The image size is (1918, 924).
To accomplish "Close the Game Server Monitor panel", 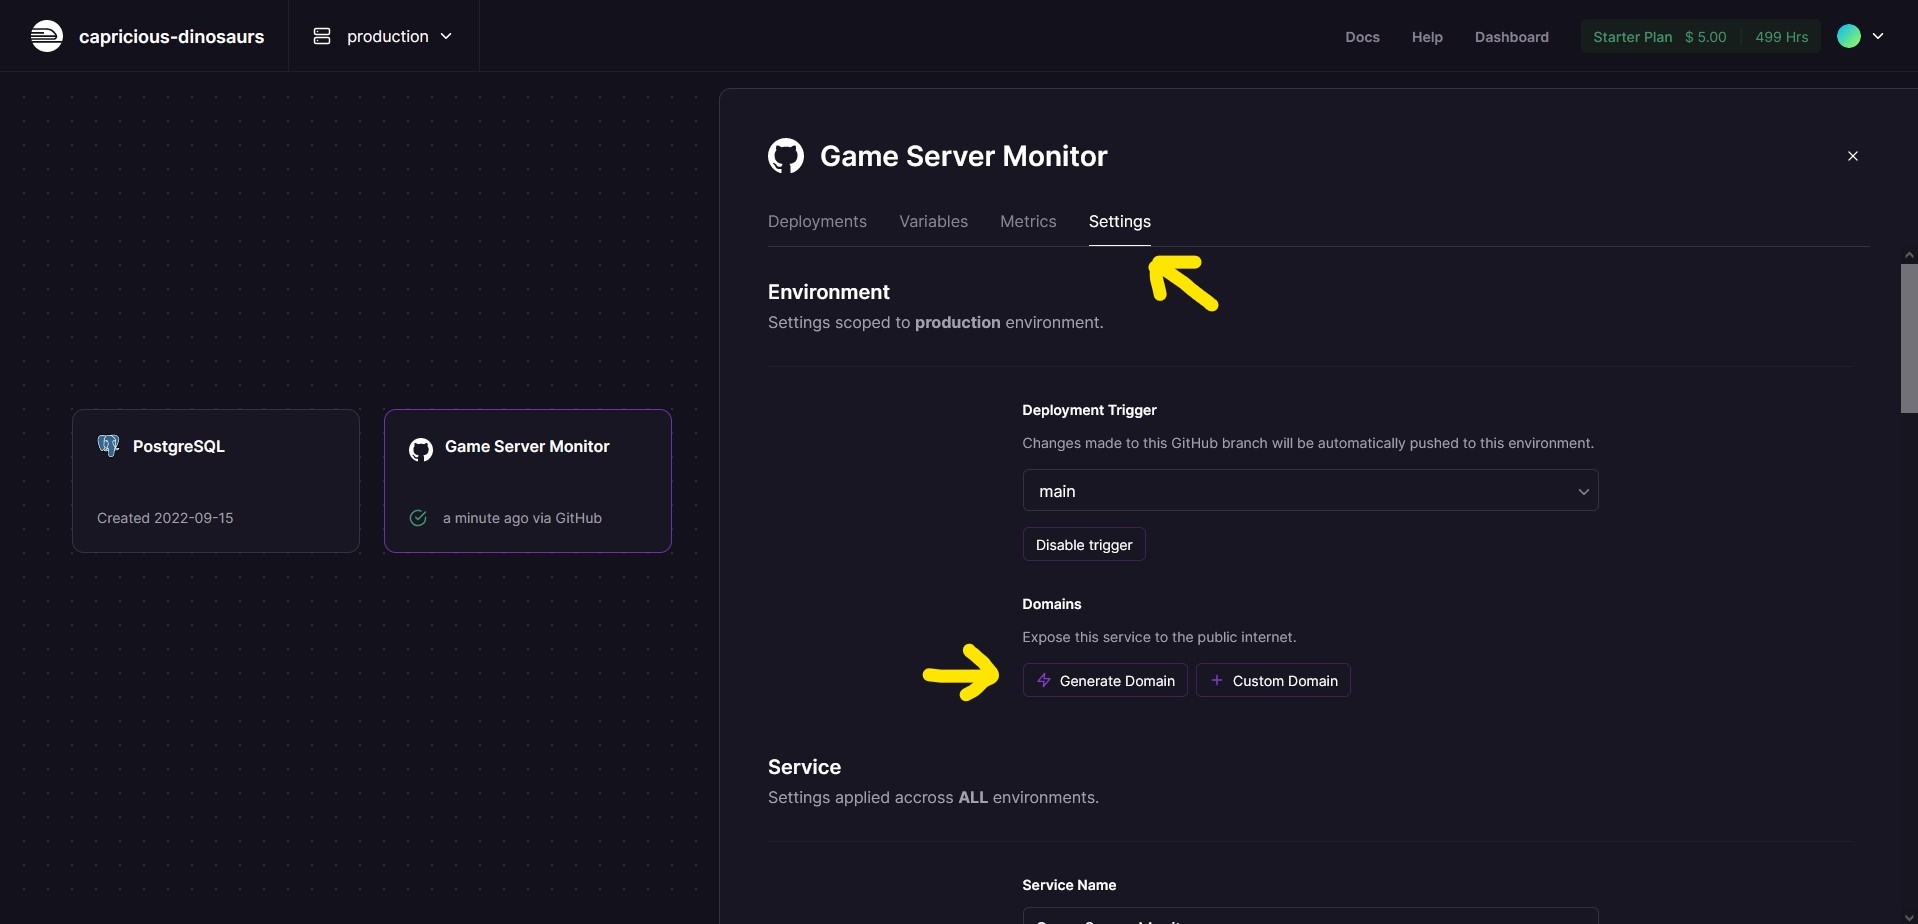I will tap(1852, 156).
